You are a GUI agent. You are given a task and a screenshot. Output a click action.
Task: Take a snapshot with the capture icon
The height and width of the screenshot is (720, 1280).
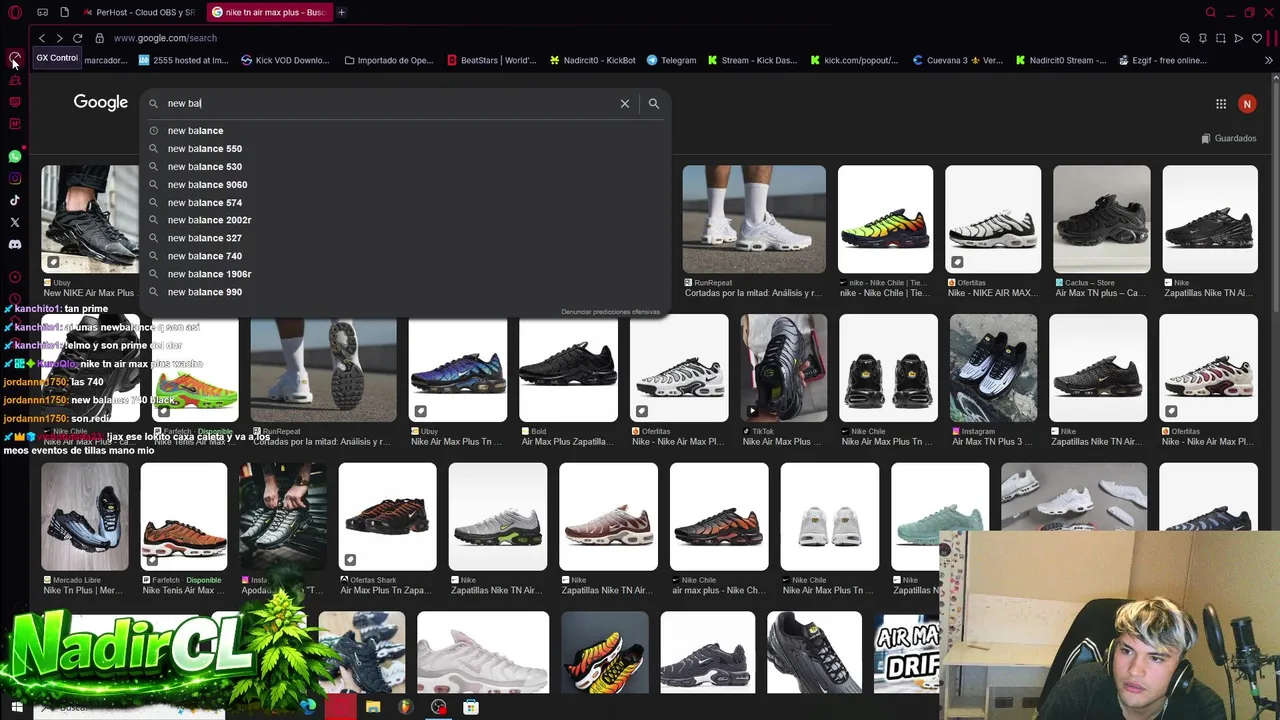[1220, 38]
